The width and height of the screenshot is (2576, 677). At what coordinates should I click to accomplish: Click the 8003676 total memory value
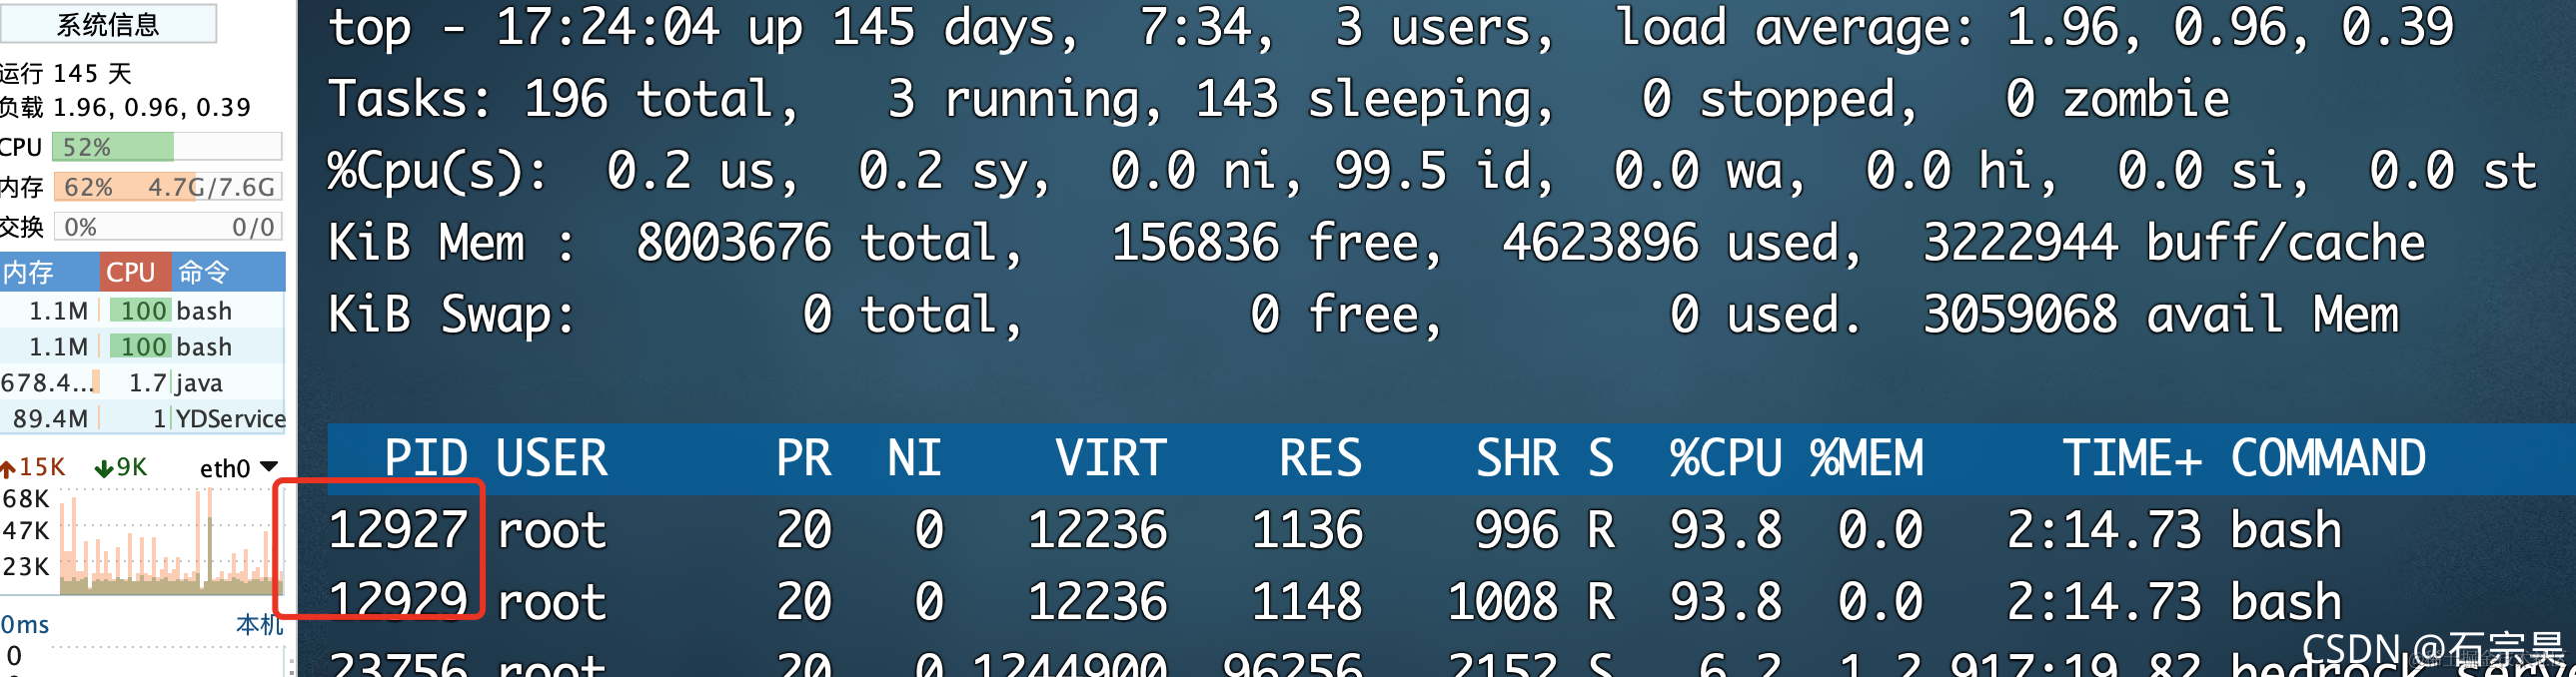click(733, 243)
